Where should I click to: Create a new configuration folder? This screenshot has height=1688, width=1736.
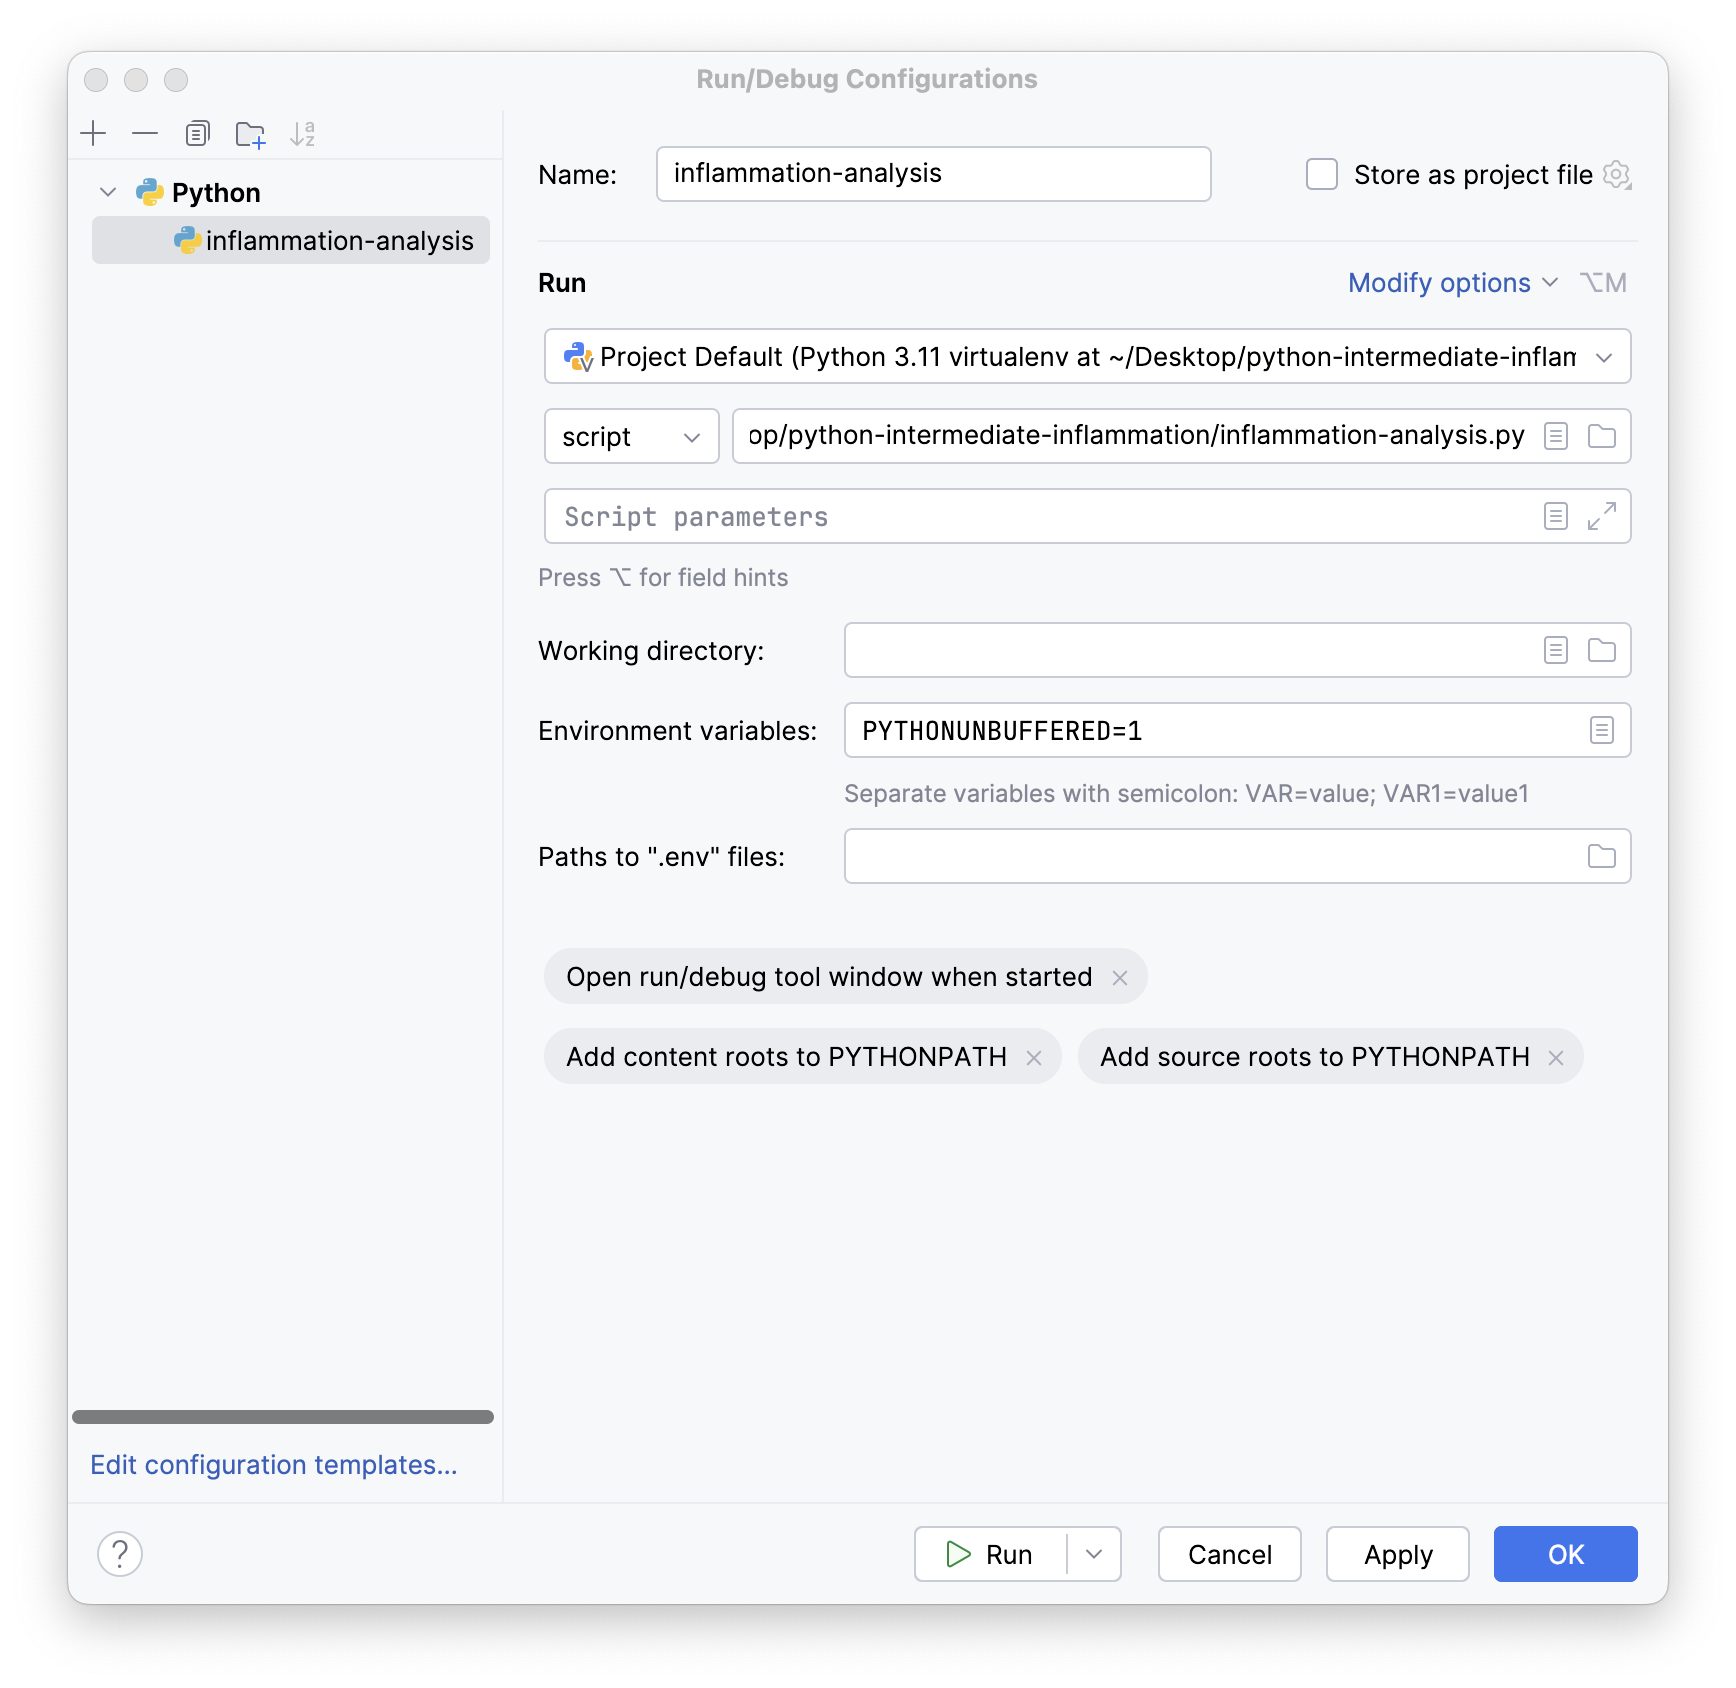coord(250,134)
